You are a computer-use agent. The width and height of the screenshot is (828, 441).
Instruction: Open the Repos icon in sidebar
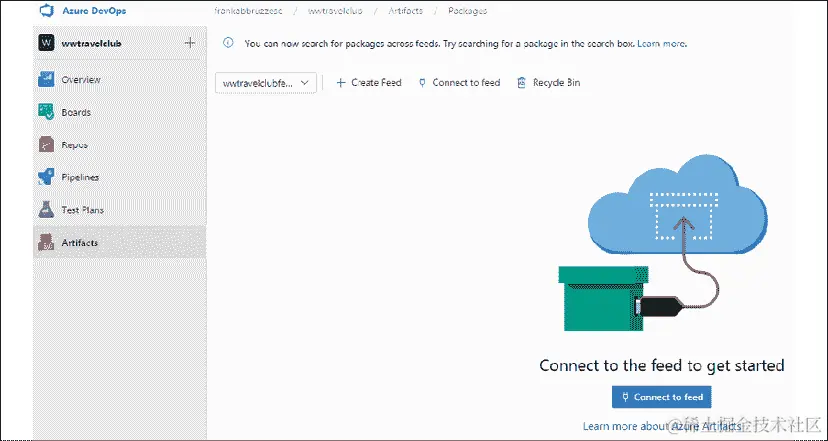[46, 144]
